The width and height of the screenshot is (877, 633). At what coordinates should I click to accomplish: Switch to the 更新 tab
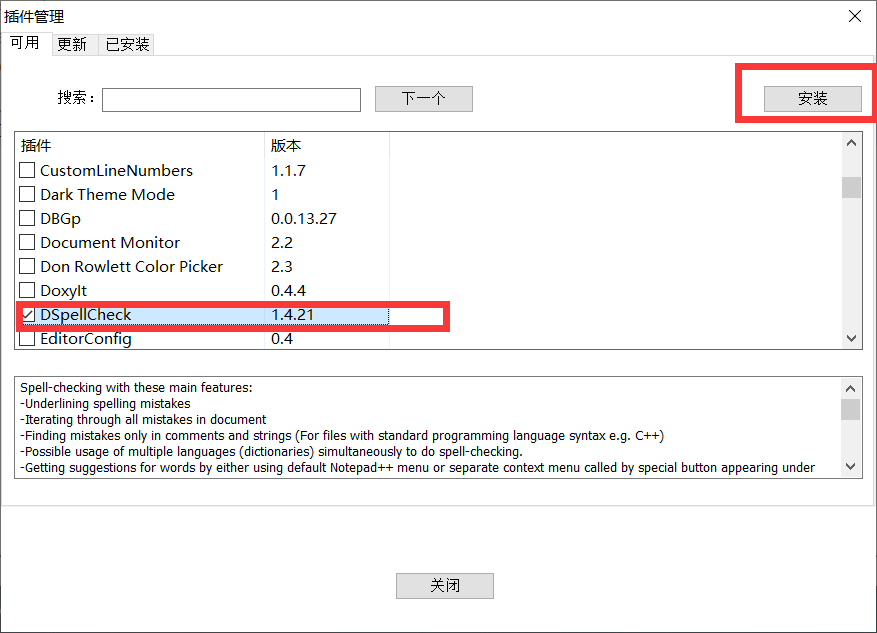coord(73,44)
